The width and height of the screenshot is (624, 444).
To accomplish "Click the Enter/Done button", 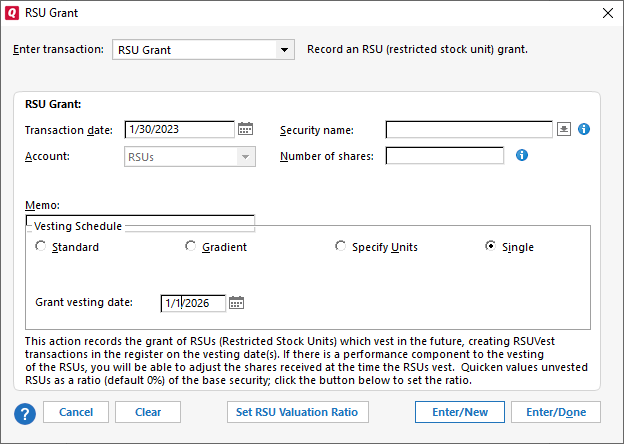I will tap(556, 412).
